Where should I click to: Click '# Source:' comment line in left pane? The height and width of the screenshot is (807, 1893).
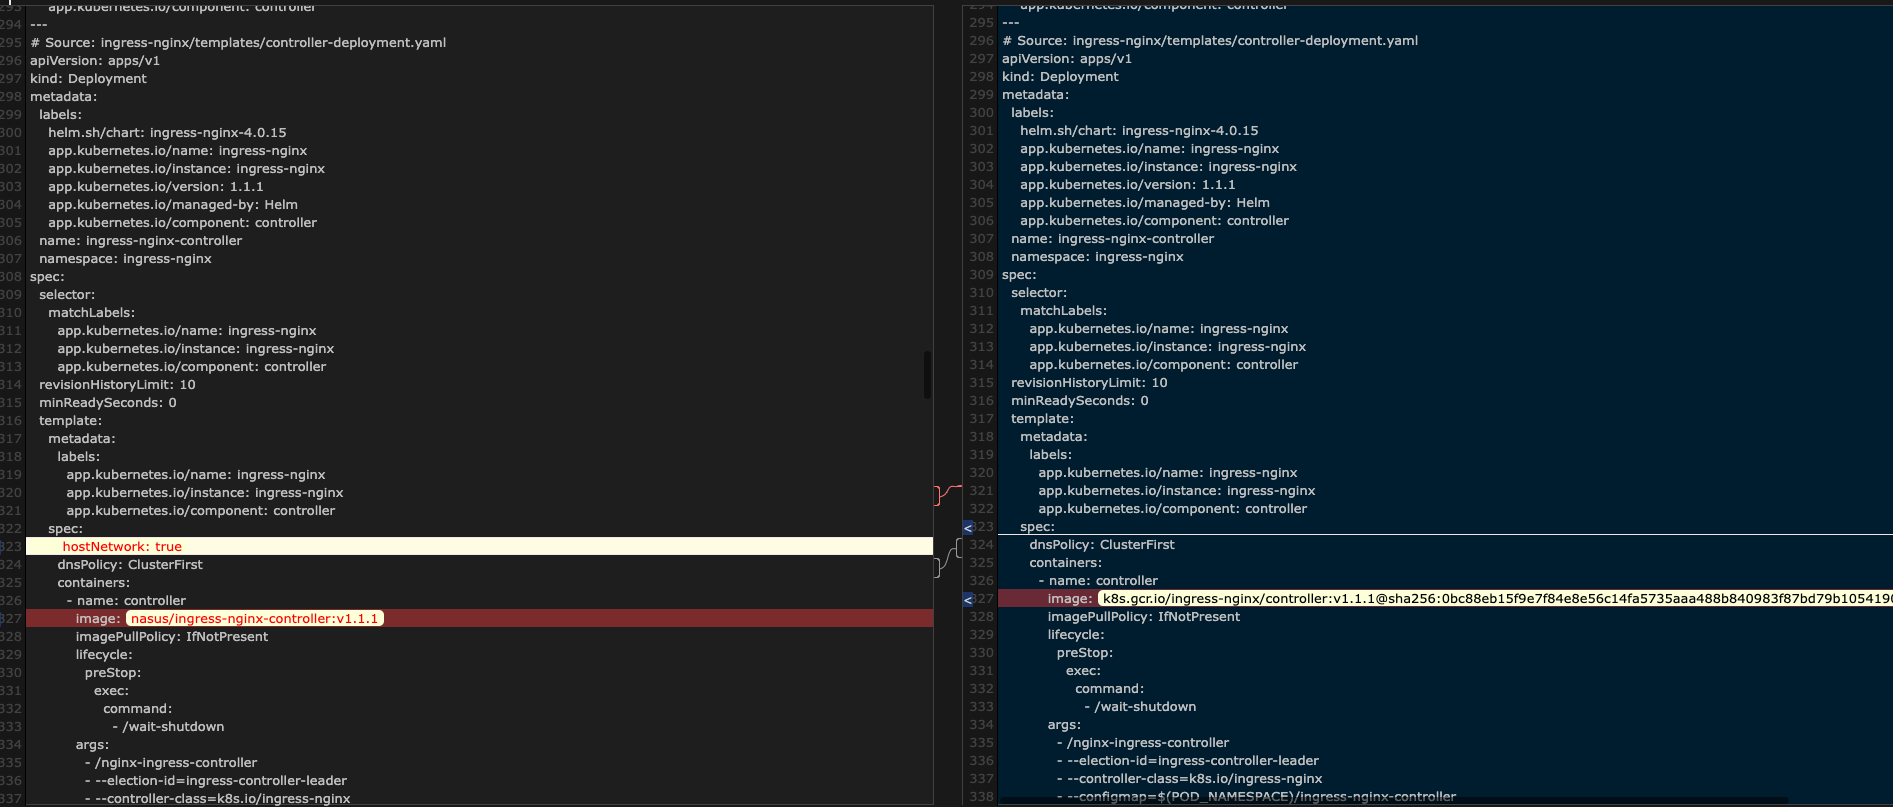(x=238, y=43)
